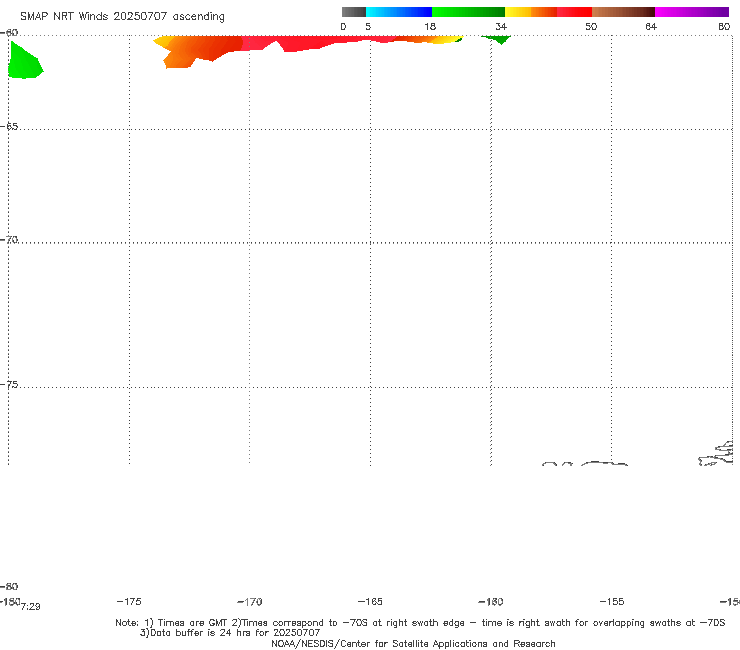Pick the green segment of the color bar
The width and height of the screenshot is (740, 650).
pos(468,12)
